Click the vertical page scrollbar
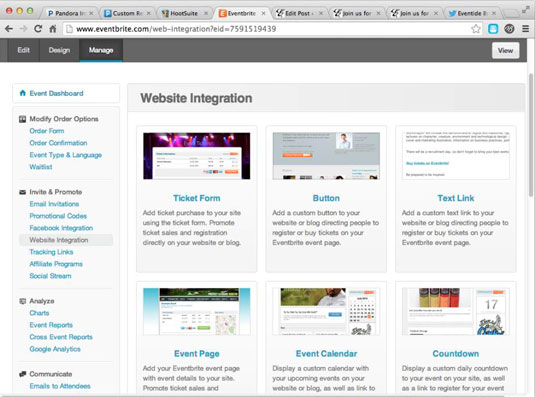Screen dimensions: 535x397 531,135
